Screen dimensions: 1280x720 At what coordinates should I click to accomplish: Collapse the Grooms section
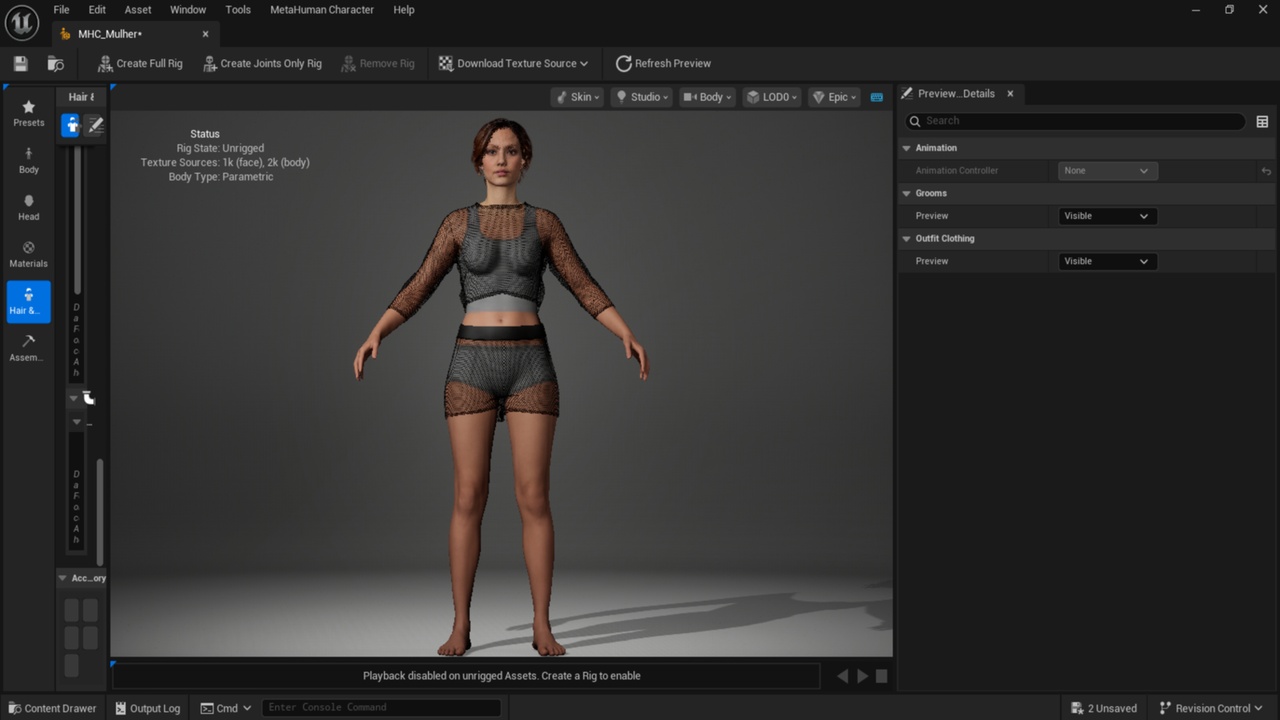907,193
